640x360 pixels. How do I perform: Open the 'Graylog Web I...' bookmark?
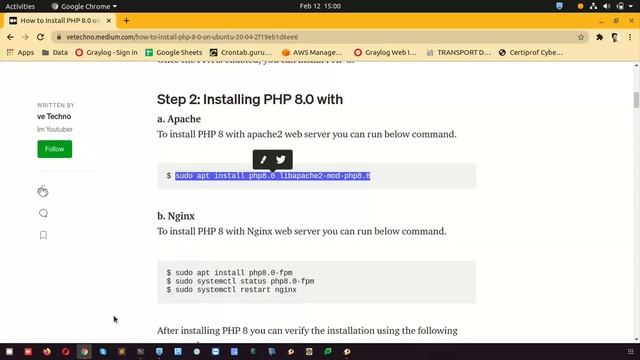(x=385, y=52)
